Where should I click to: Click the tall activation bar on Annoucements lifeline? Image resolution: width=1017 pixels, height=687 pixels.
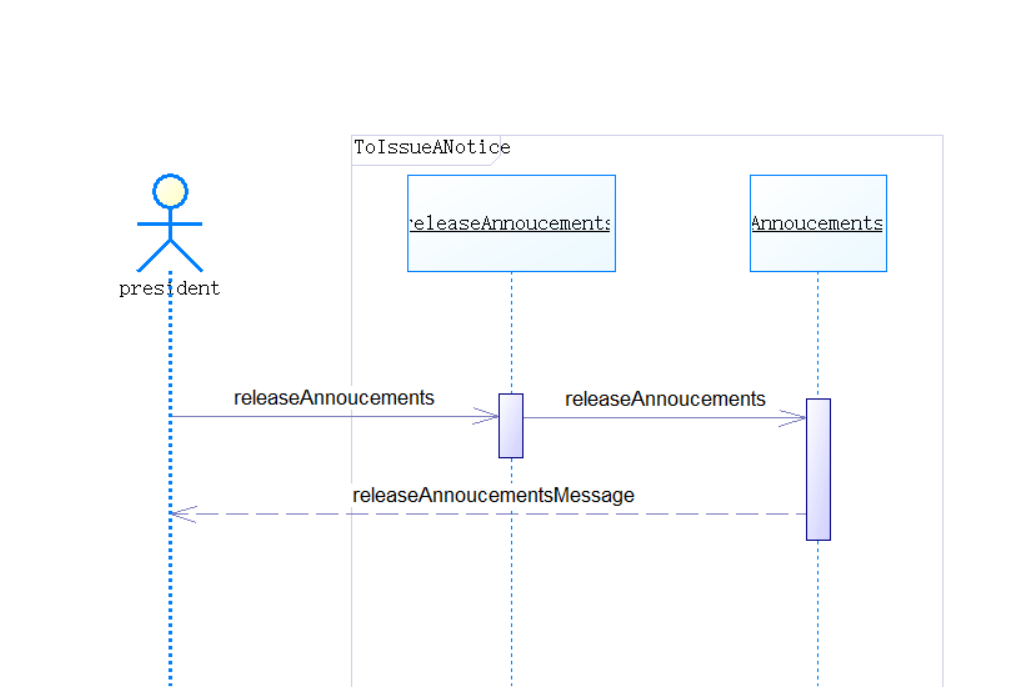click(x=818, y=470)
